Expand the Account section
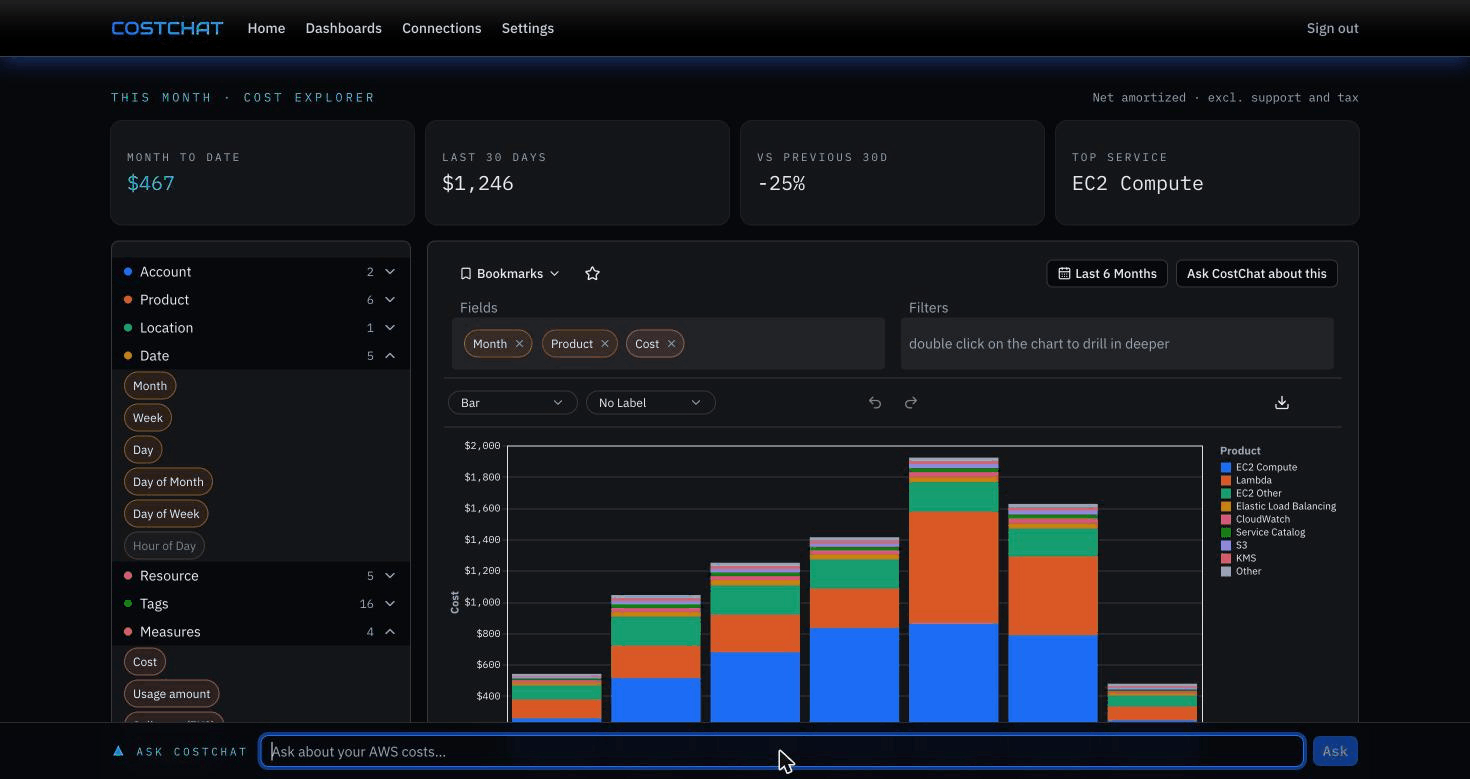Viewport: 1470px width, 779px height. click(x=260, y=271)
